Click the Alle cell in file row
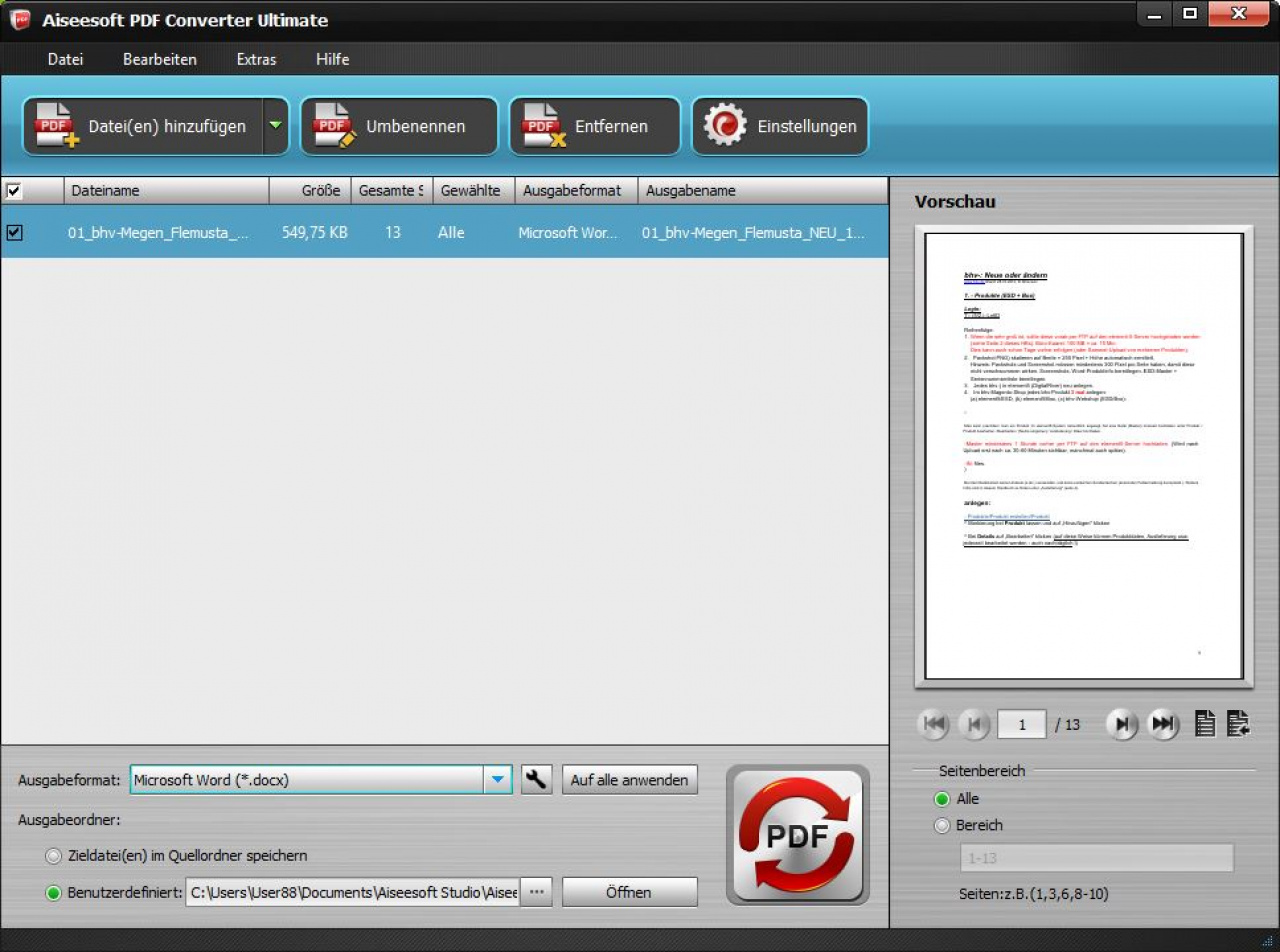The image size is (1280, 952). [x=451, y=232]
